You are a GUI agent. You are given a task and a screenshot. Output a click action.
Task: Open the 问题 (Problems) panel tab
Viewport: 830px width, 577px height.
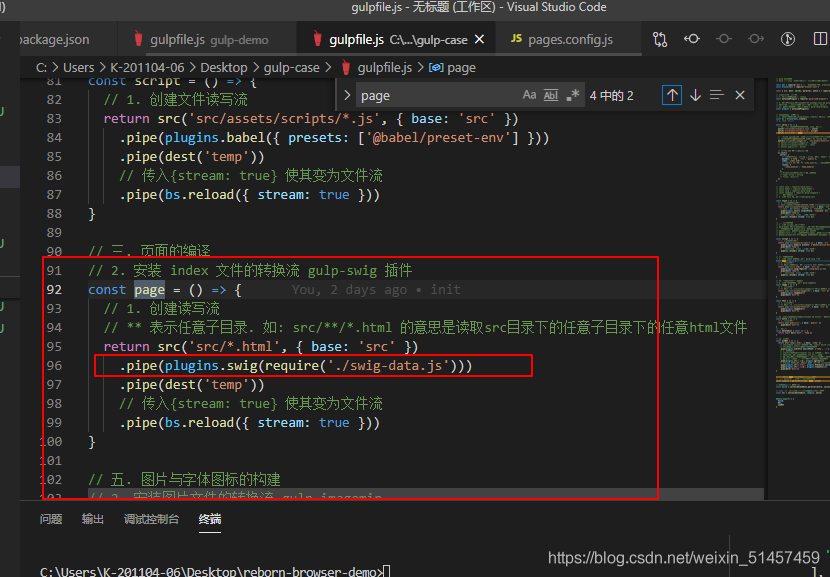pos(51,519)
